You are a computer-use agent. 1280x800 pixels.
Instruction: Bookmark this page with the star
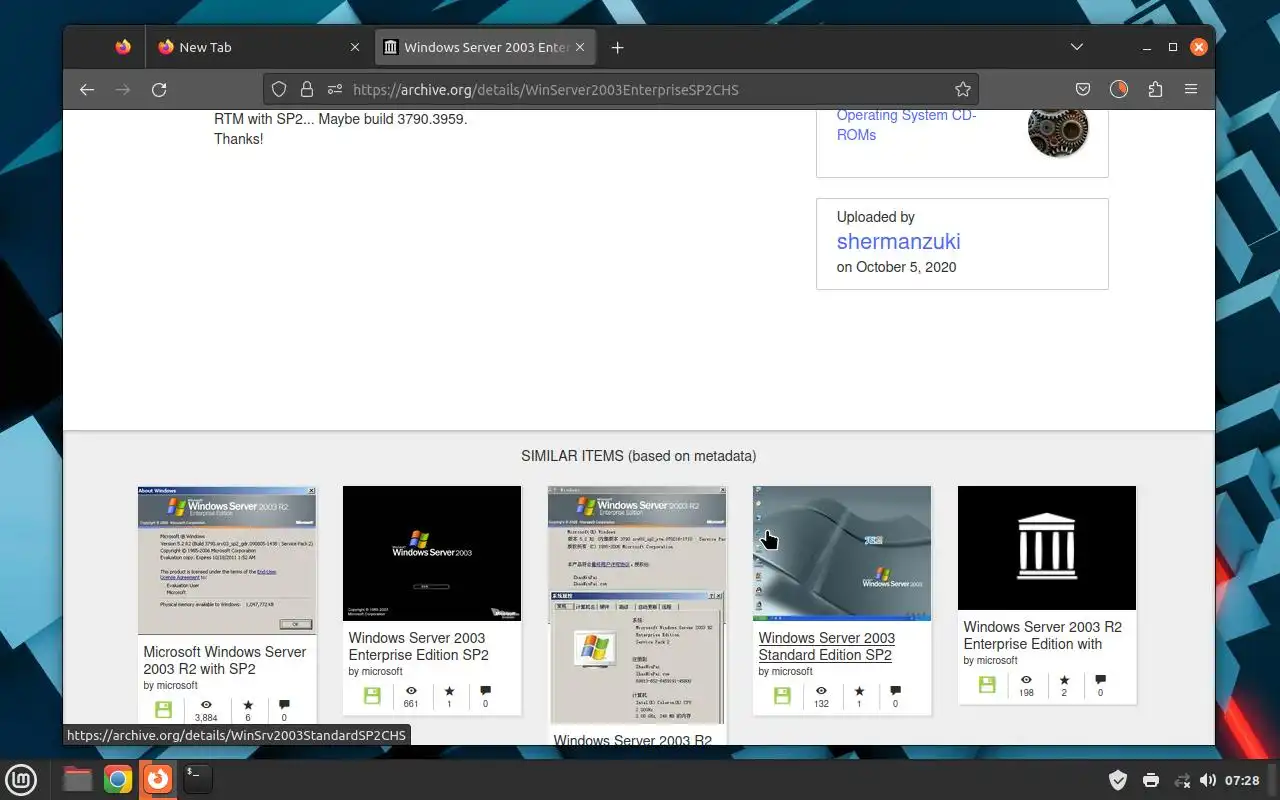point(962,89)
